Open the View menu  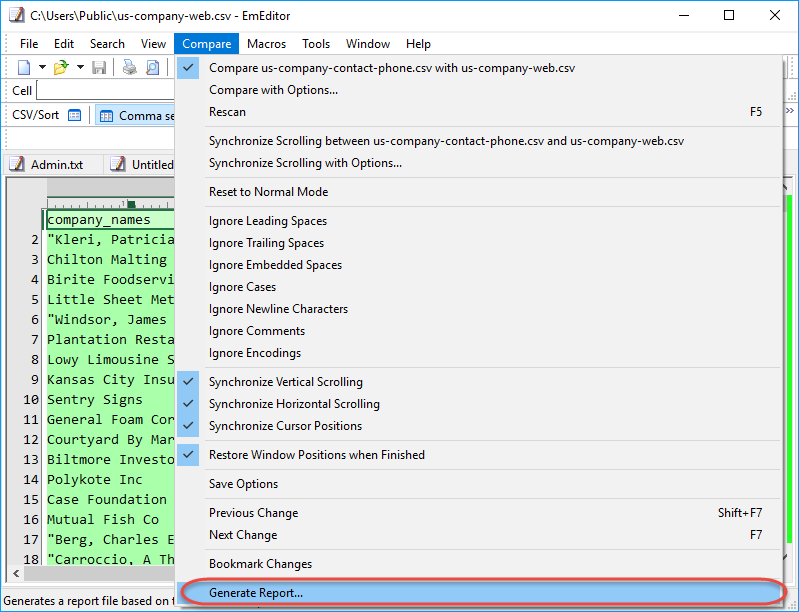[x=153, y=44]
